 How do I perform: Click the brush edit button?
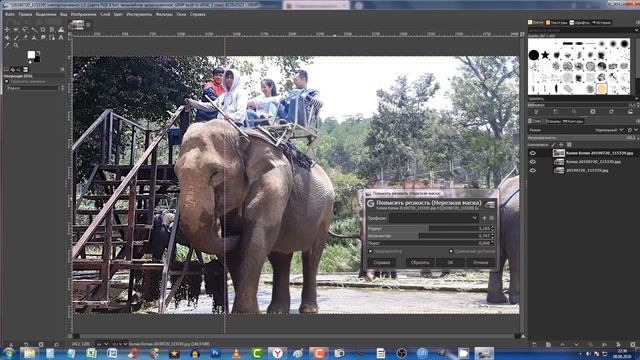tap(537, 111)
